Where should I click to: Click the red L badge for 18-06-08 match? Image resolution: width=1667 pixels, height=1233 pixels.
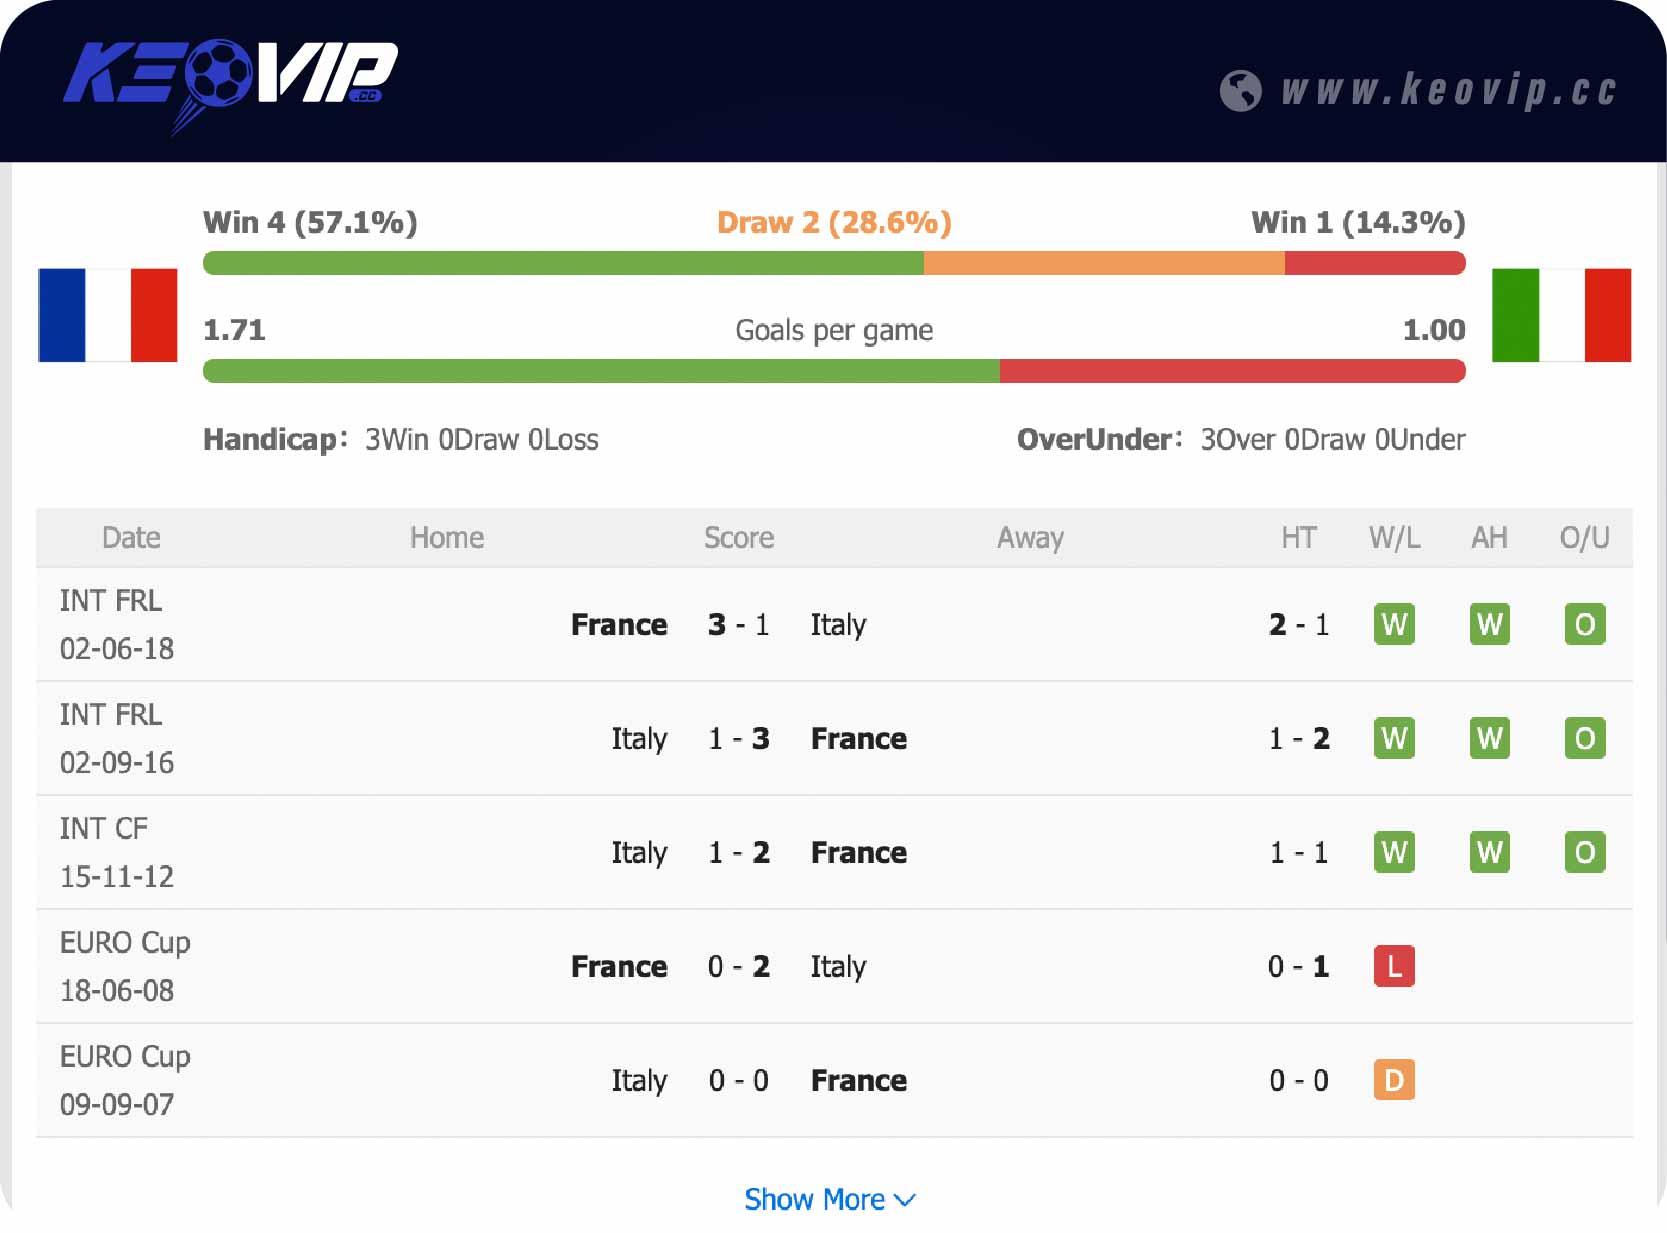click(1394, 967)
